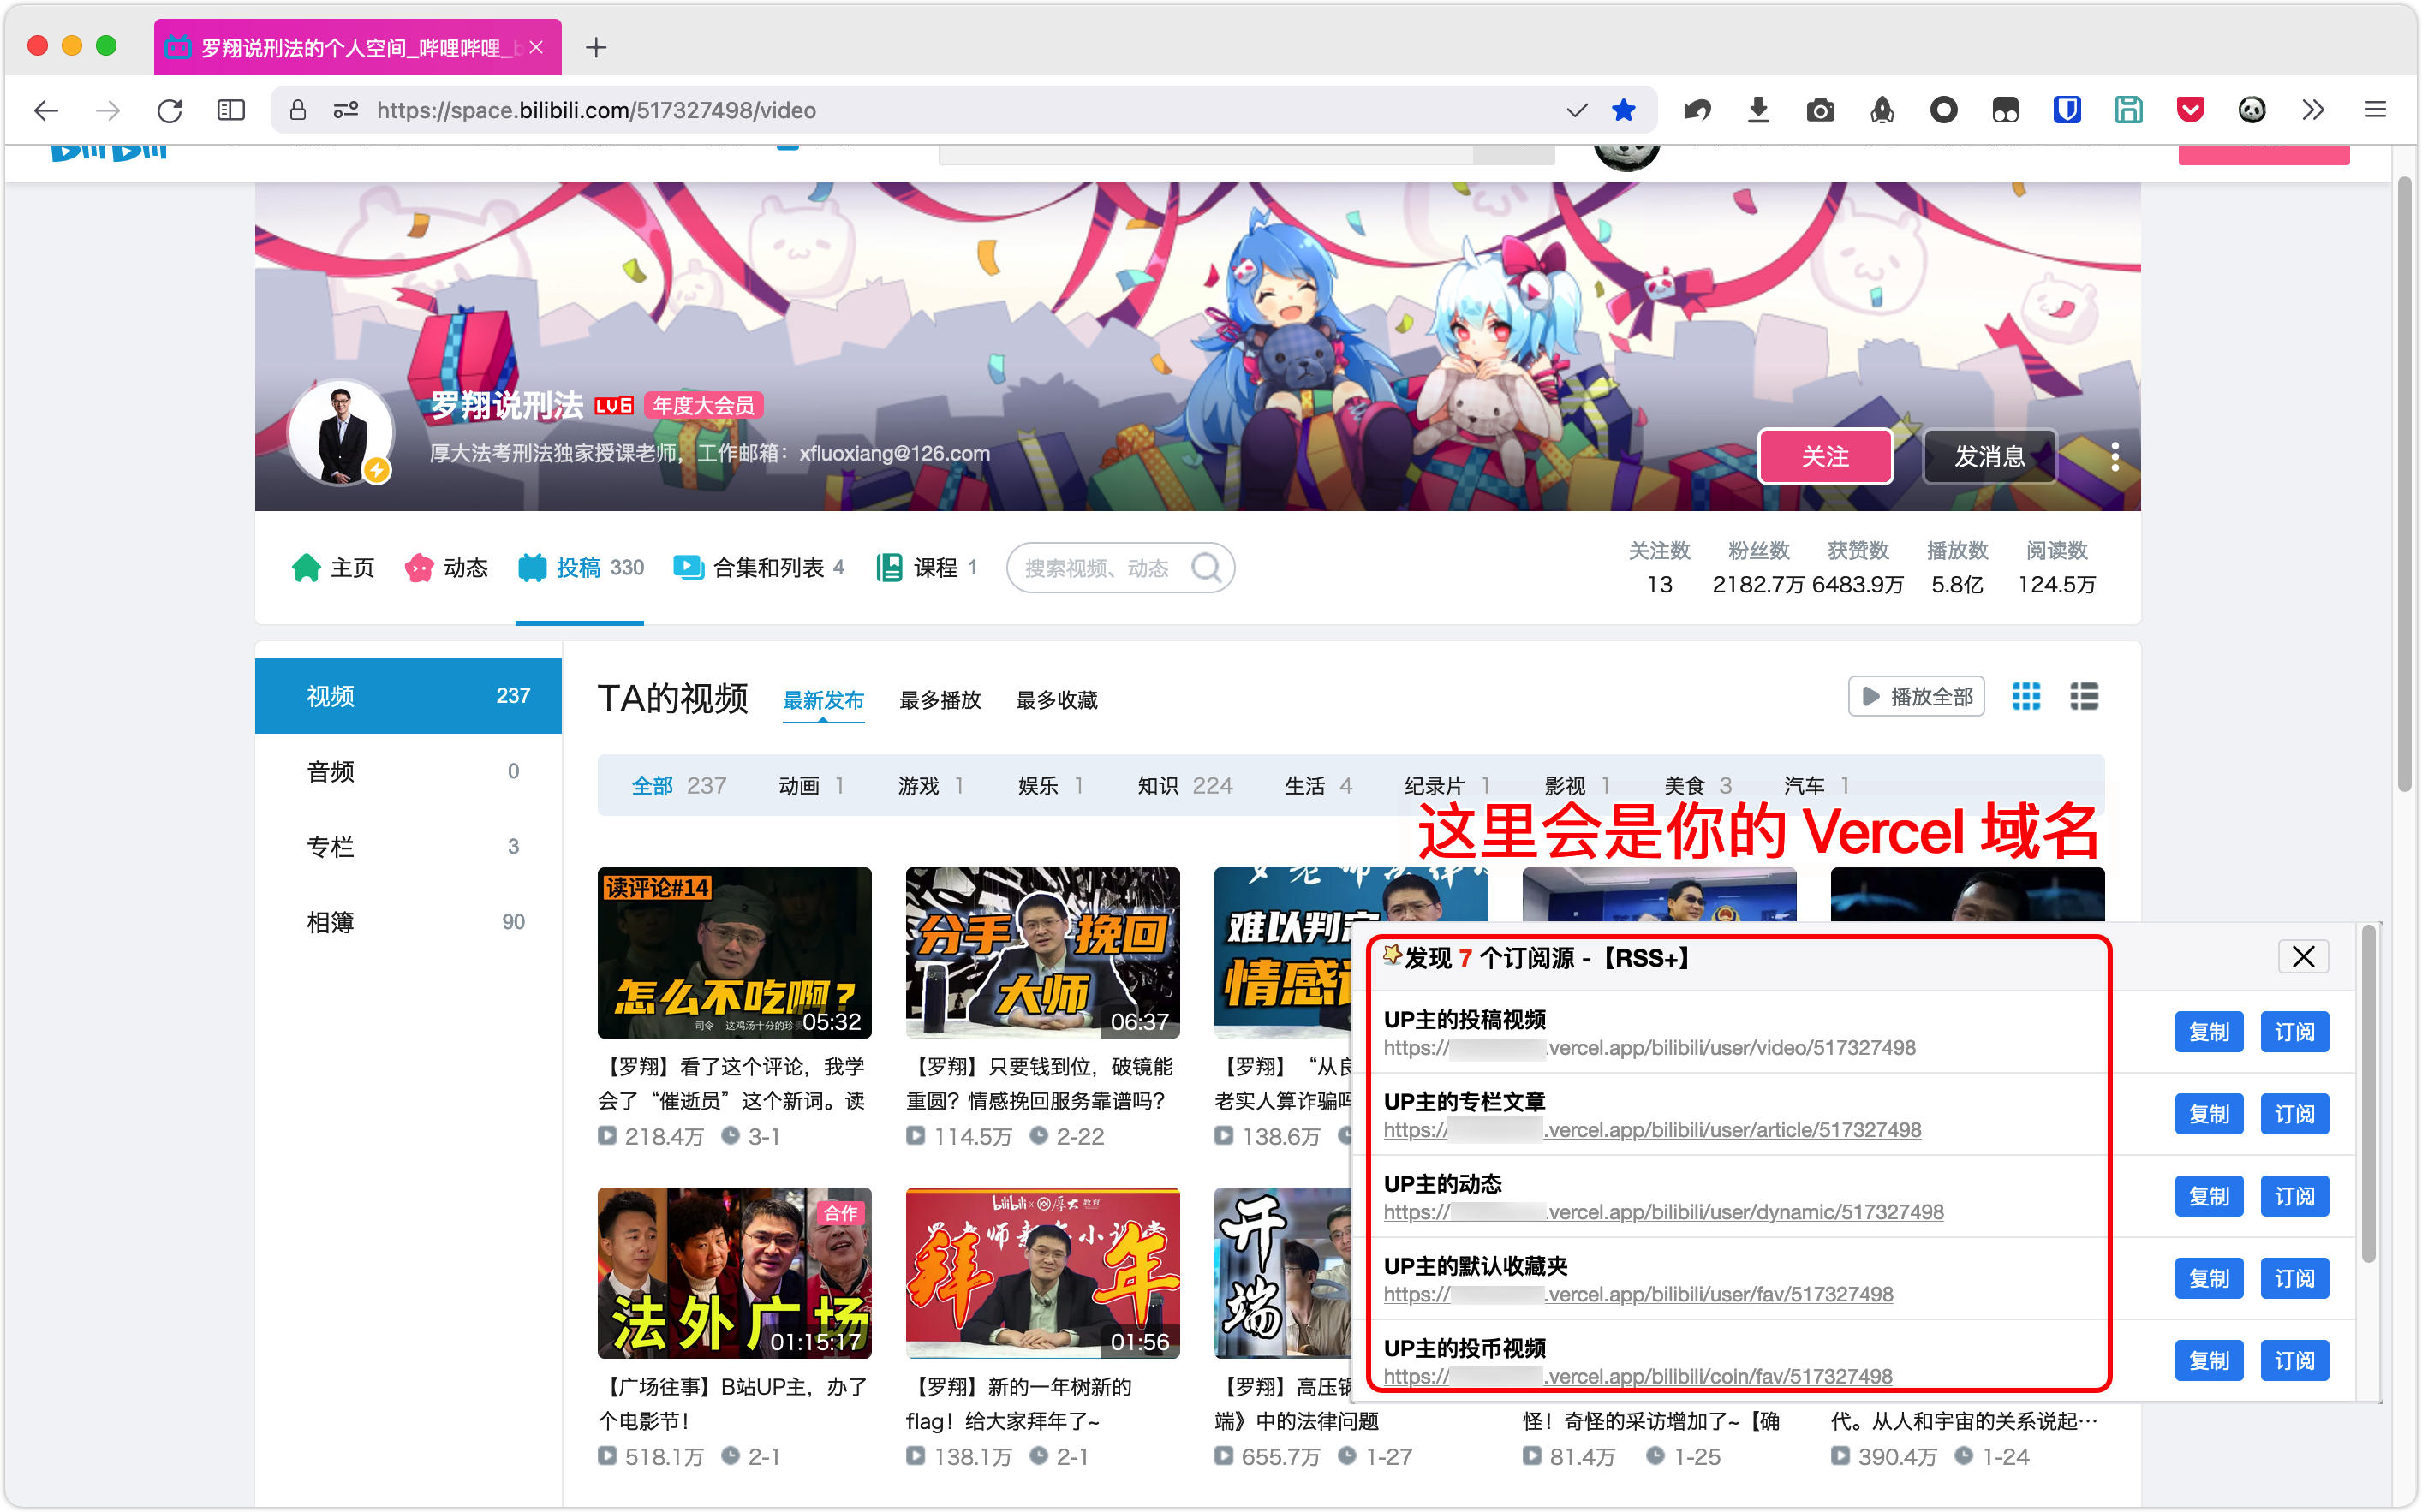Screen dimensions: 2422x1512
Task: Toggle the Firefox sidebar icon
Action: [x=231, y=110]
